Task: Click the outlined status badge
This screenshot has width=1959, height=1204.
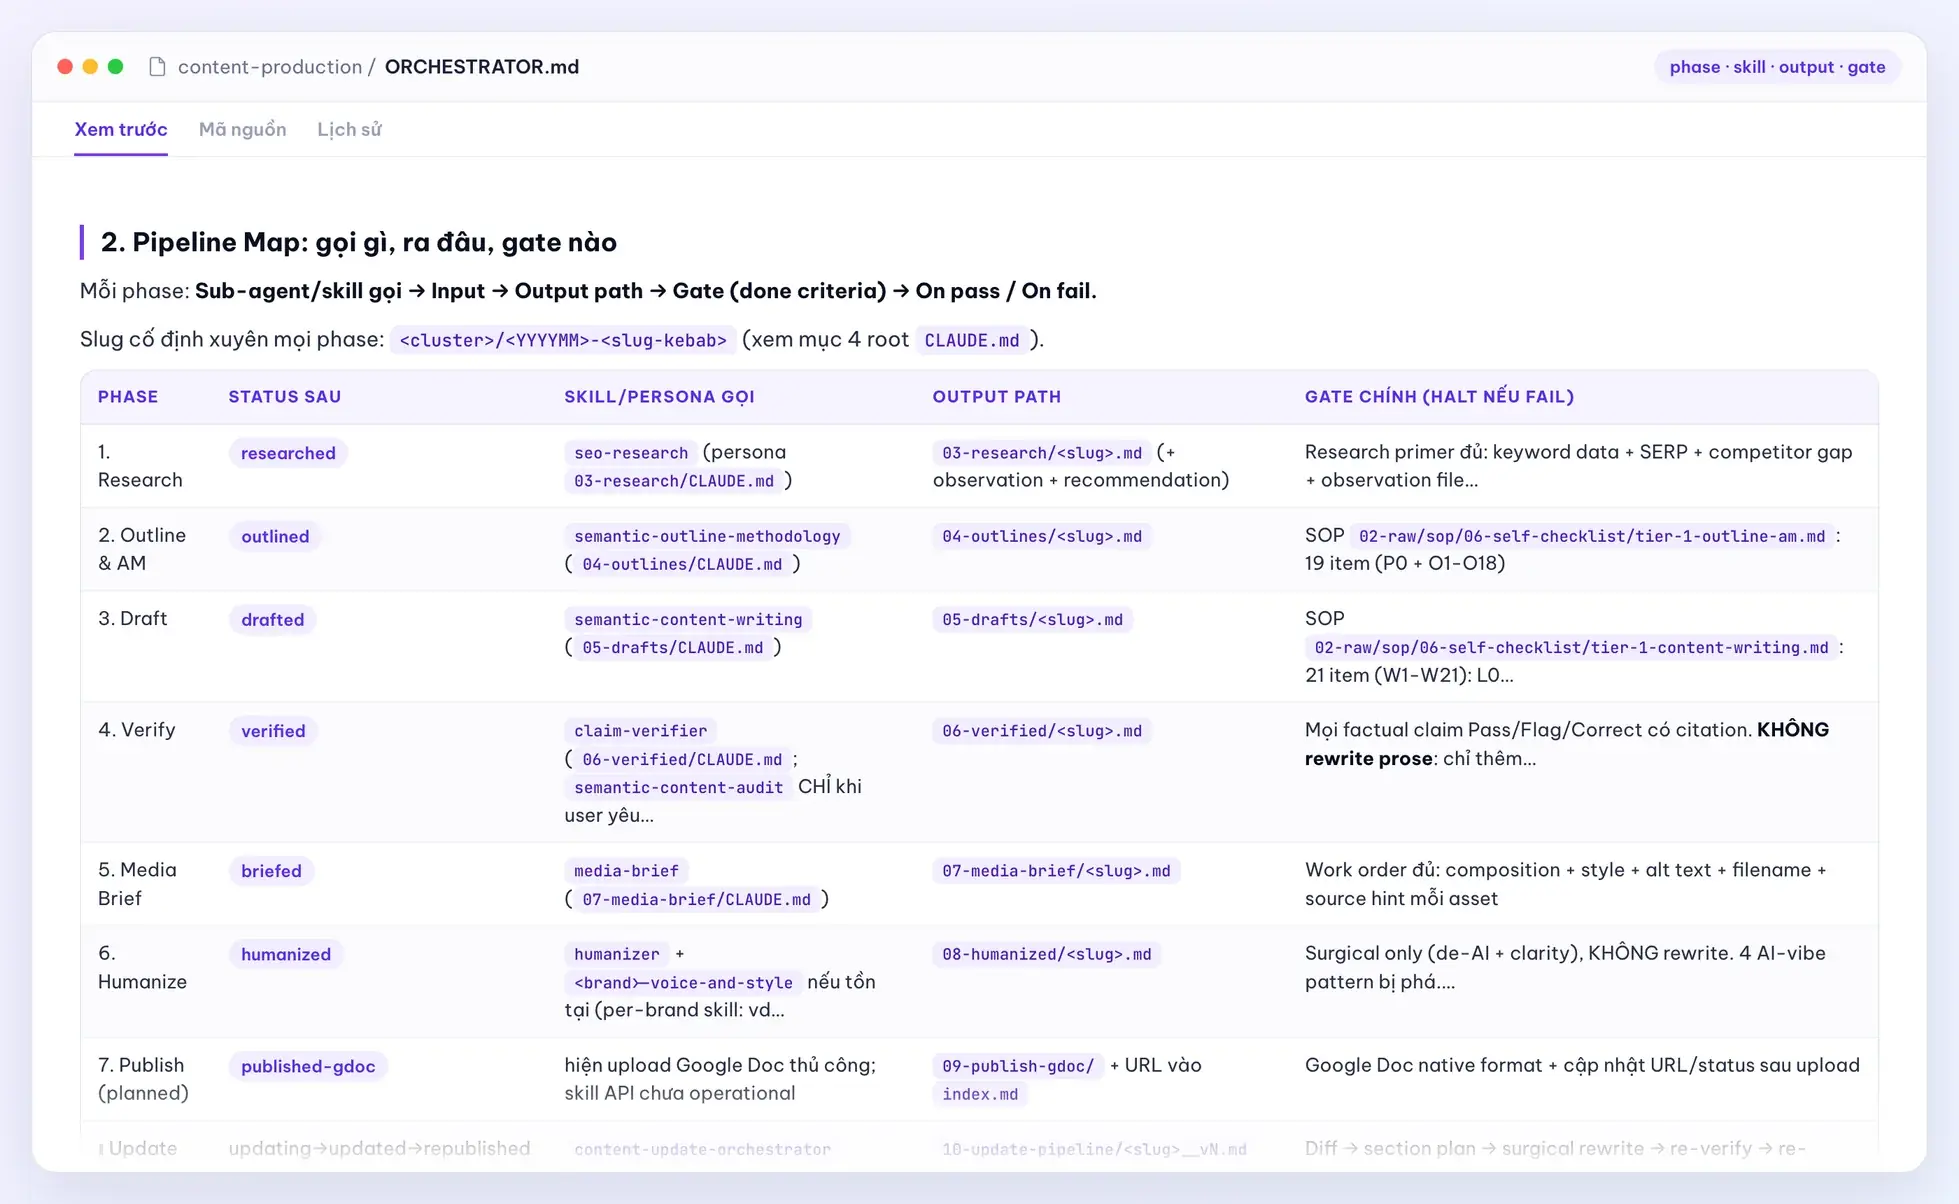Action: pyautogui.click(x=275, y=536)
